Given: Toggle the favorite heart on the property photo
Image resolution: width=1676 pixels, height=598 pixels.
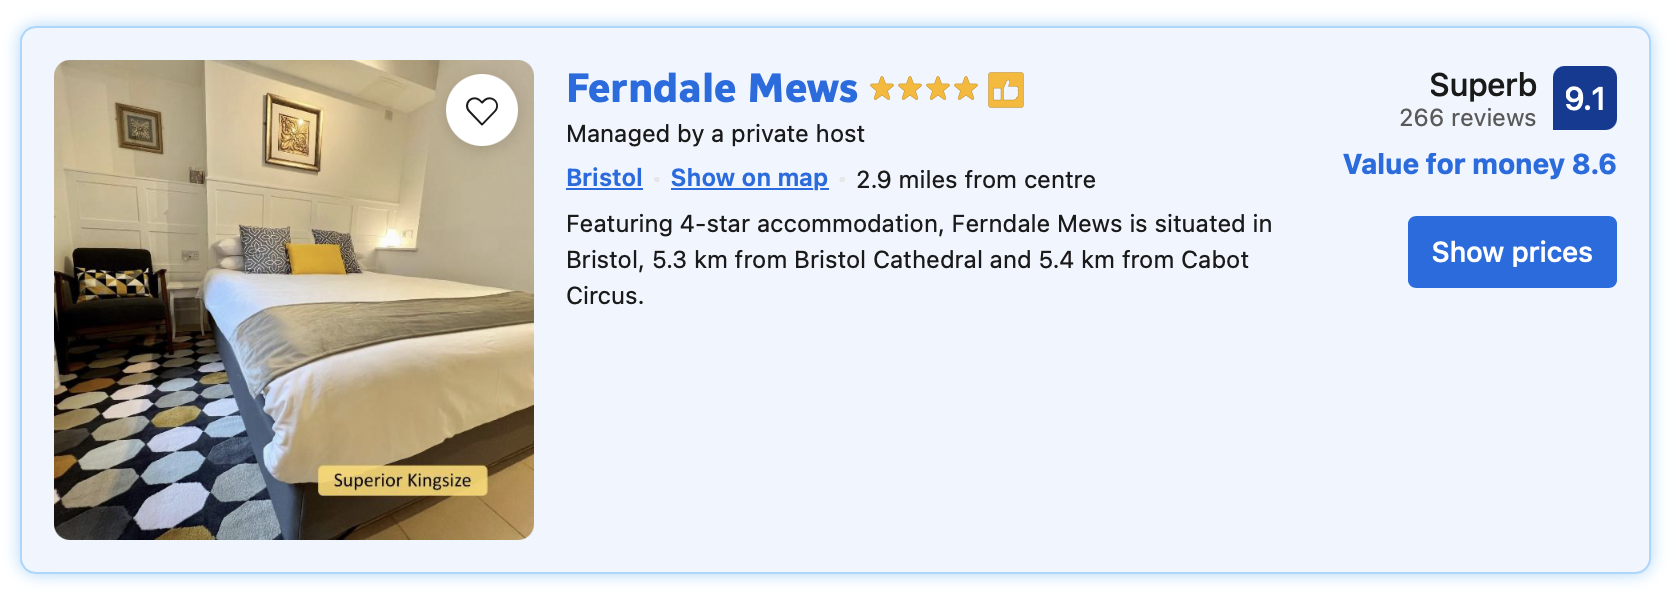Looking at the screenshot, I should pos(483,111).
